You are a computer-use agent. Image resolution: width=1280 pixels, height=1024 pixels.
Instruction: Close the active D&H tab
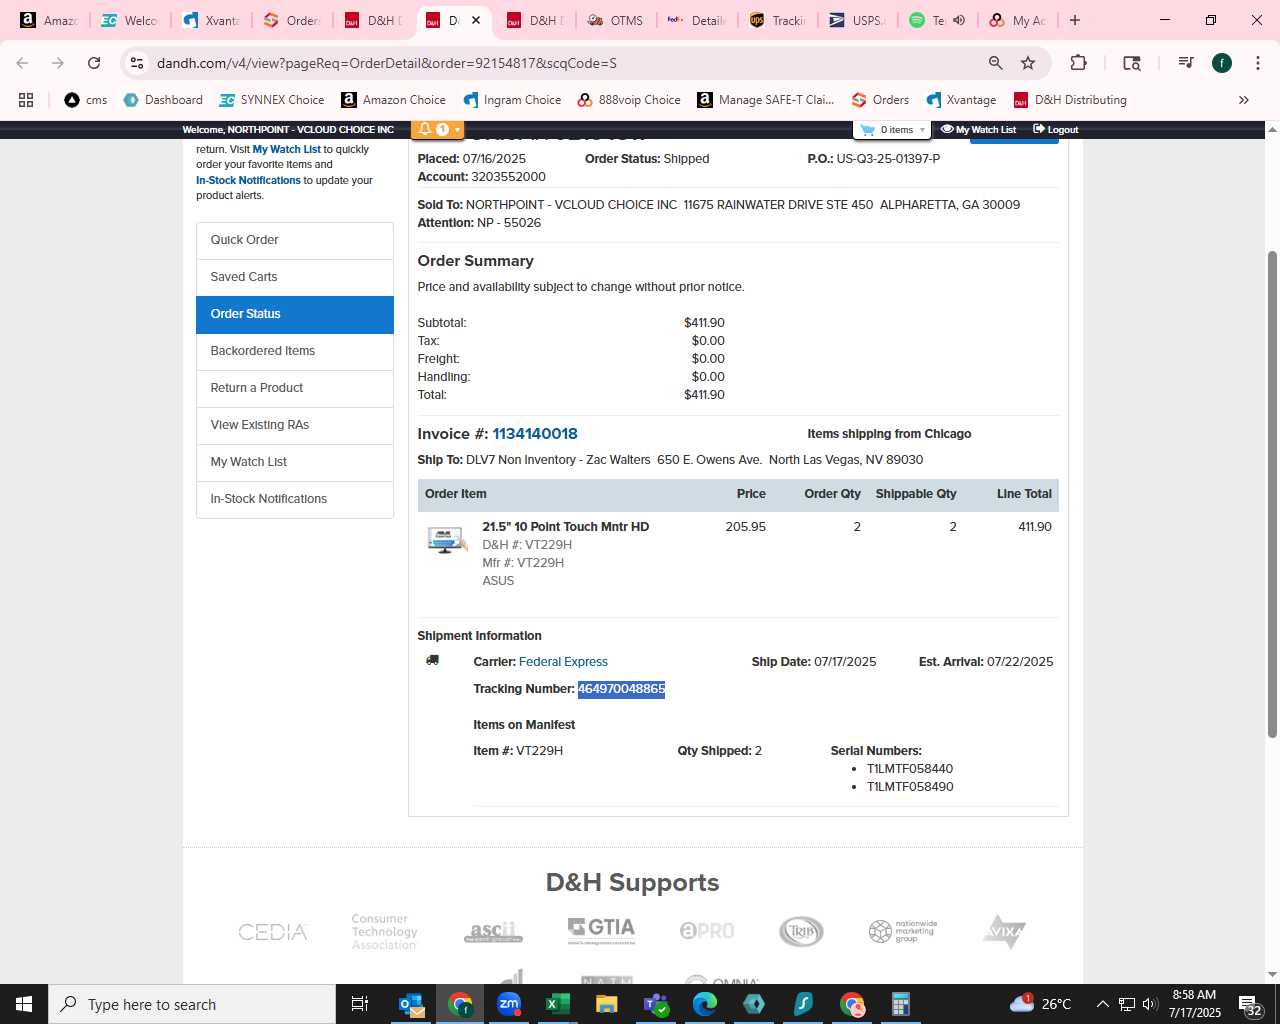(x=476, y=20)
